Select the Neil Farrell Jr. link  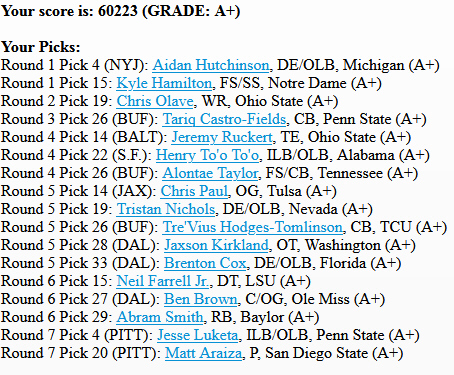[163, 281]
